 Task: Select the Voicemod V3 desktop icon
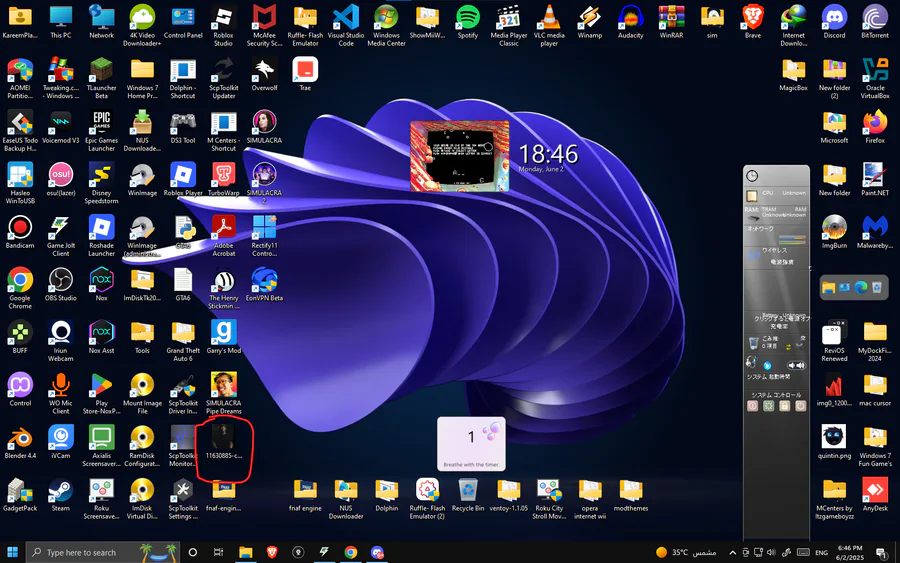click(x=61, y=127)
